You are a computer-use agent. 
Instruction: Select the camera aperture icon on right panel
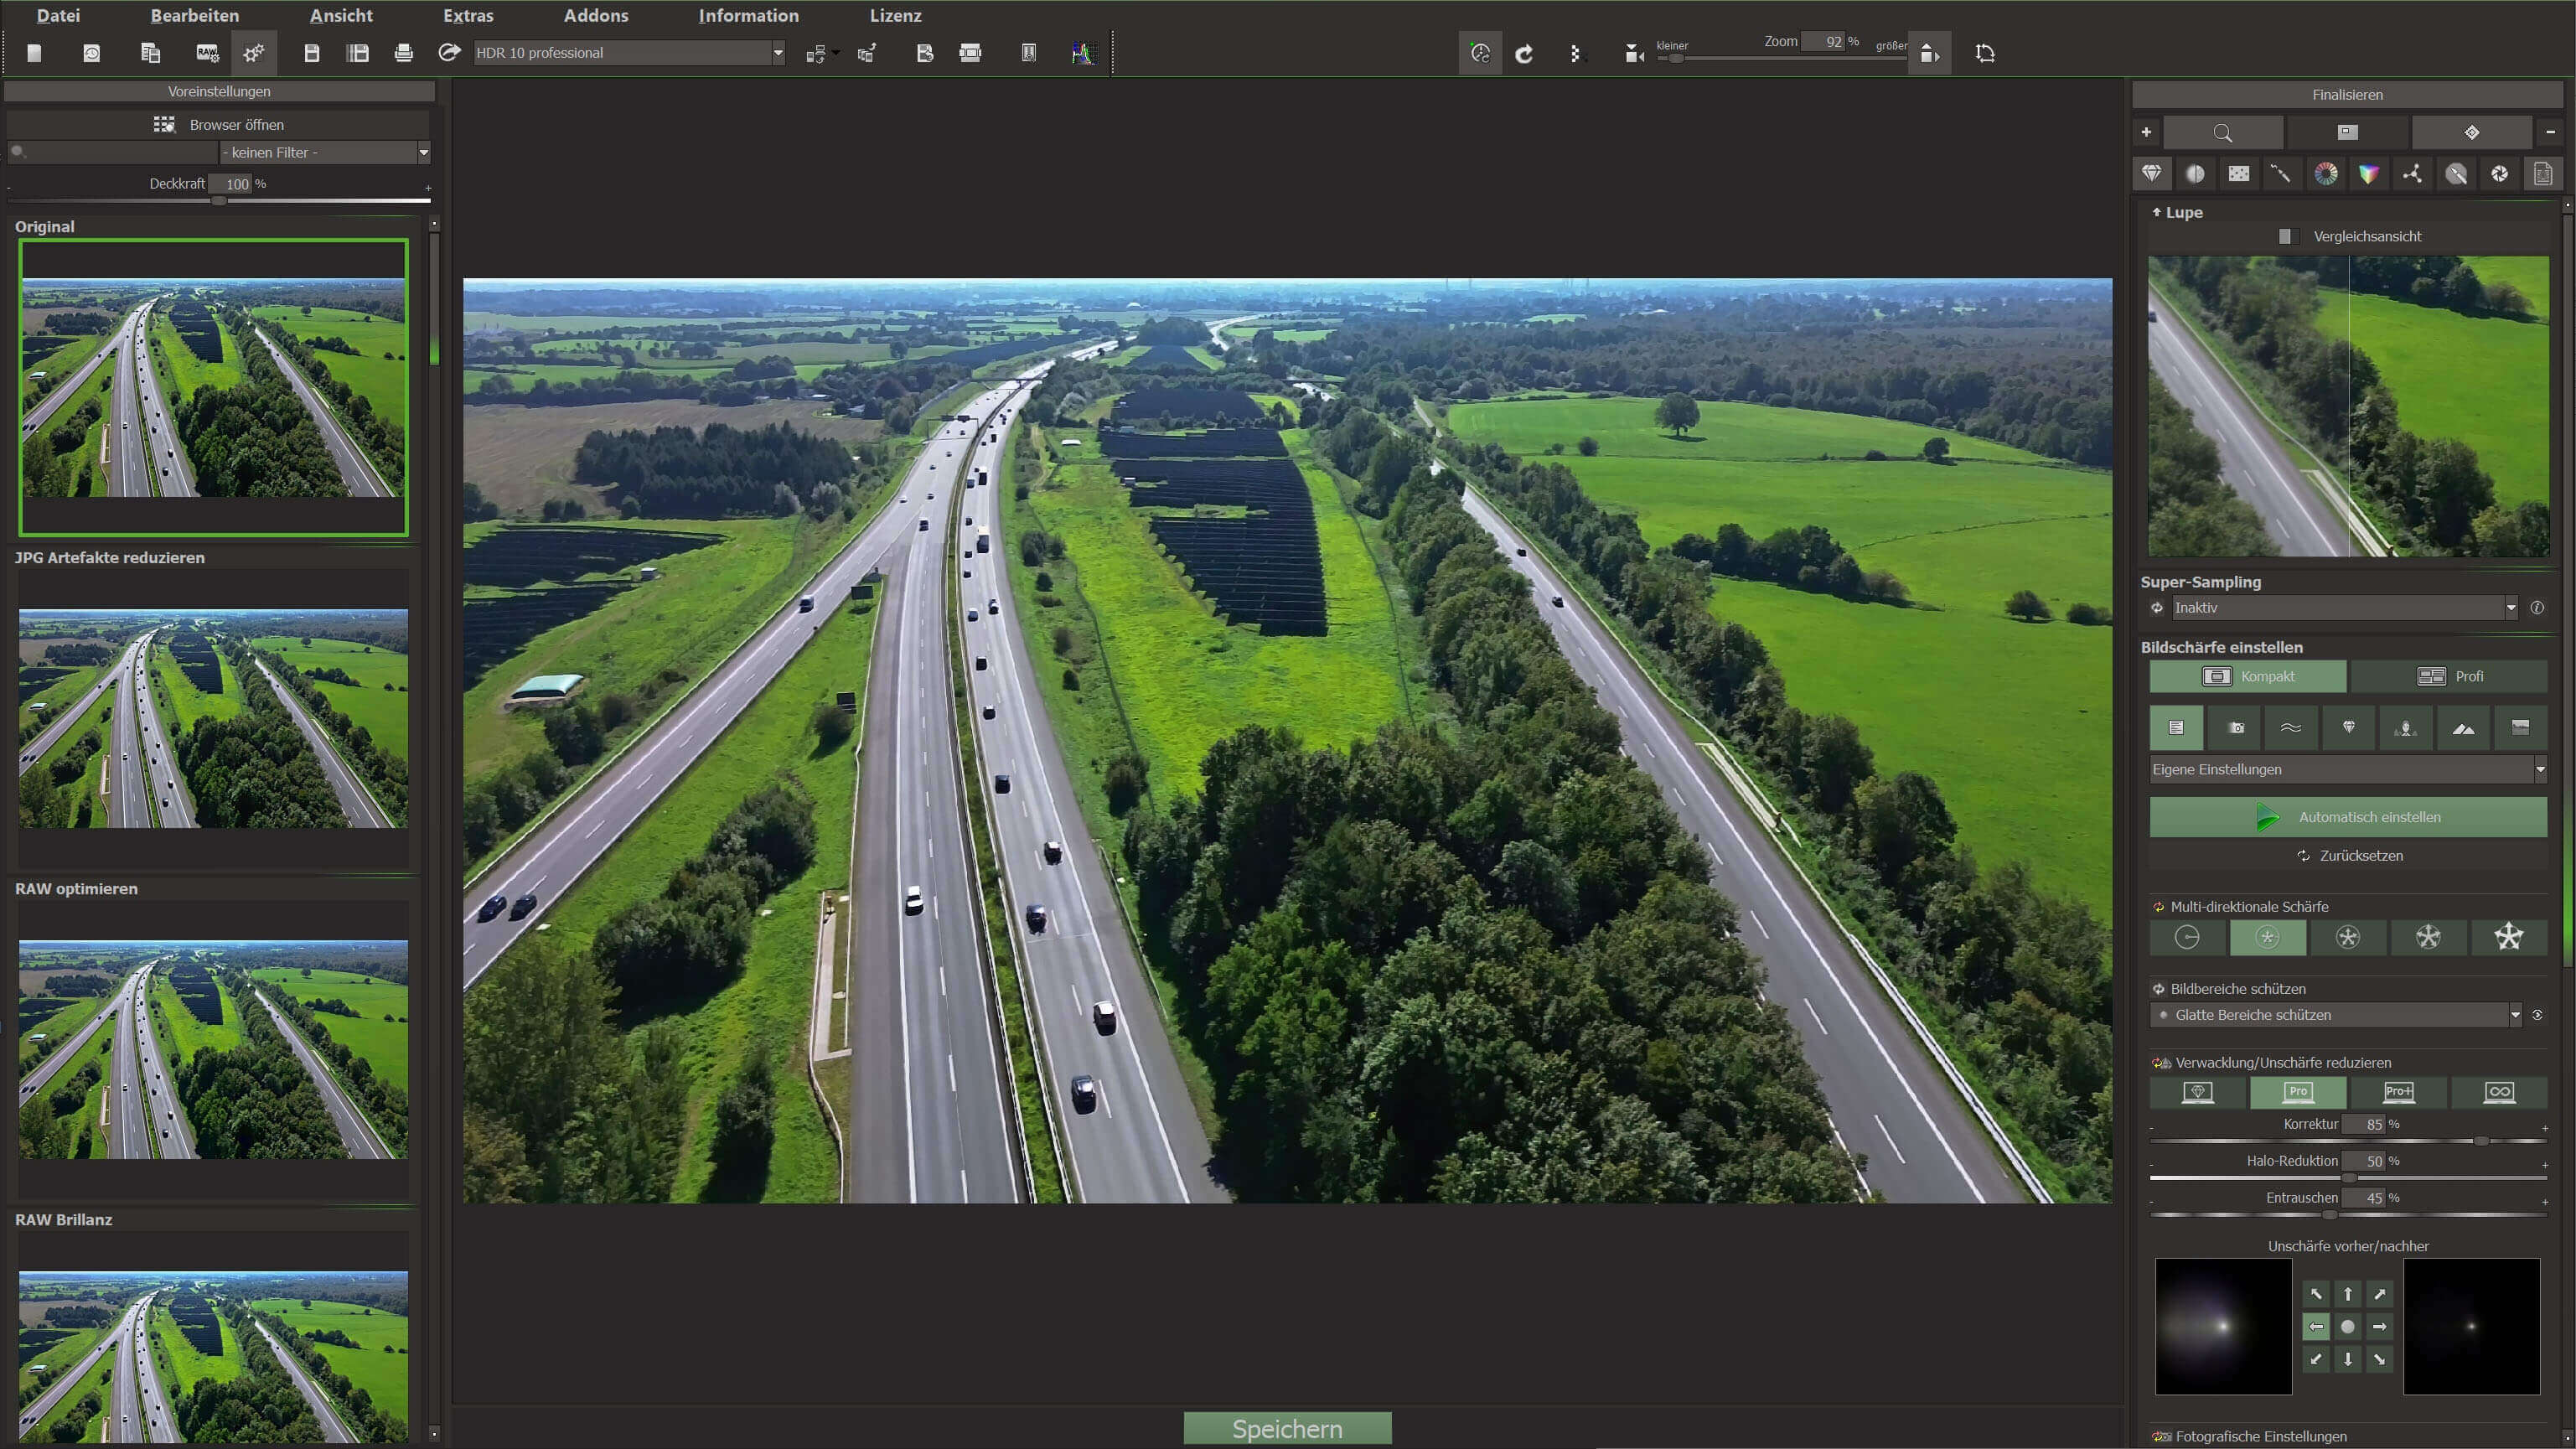[x=2499, y=174]
